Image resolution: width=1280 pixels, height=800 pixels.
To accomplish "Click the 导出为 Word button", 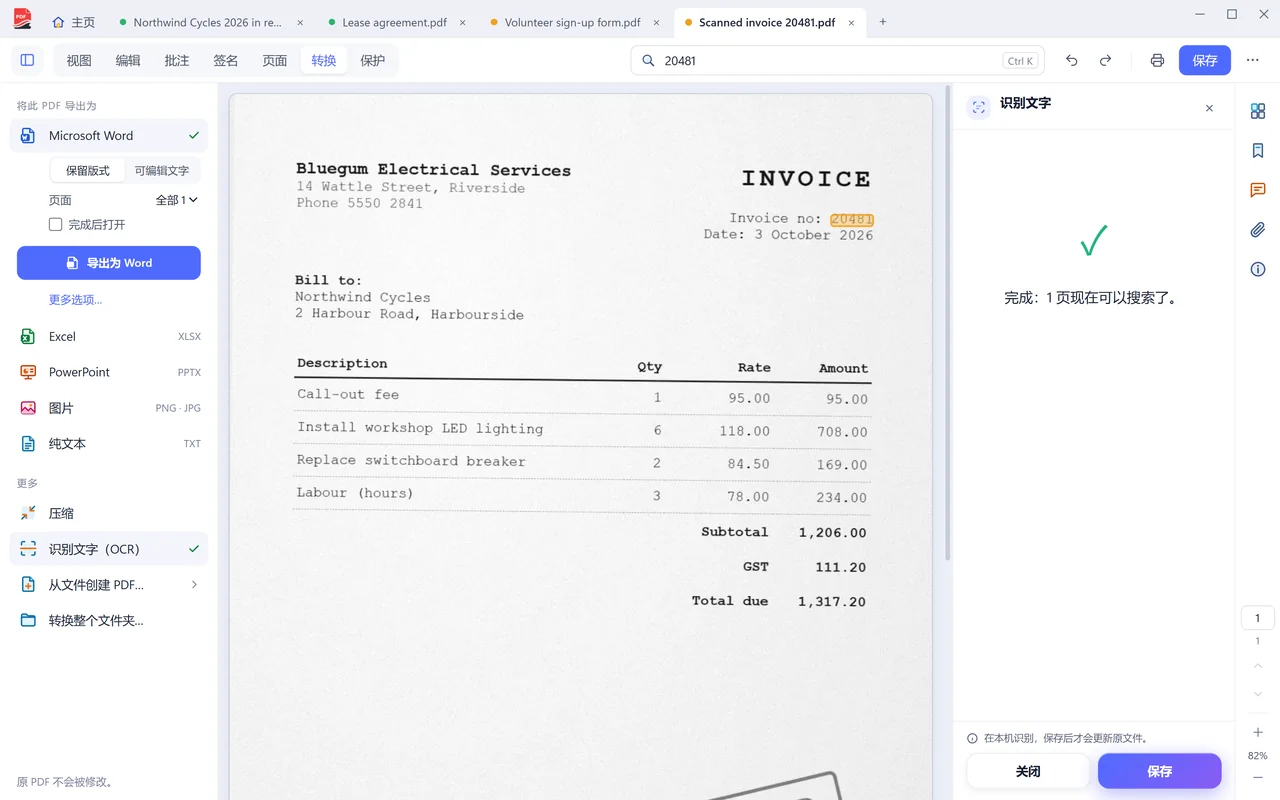I will (x=109, y=263).
